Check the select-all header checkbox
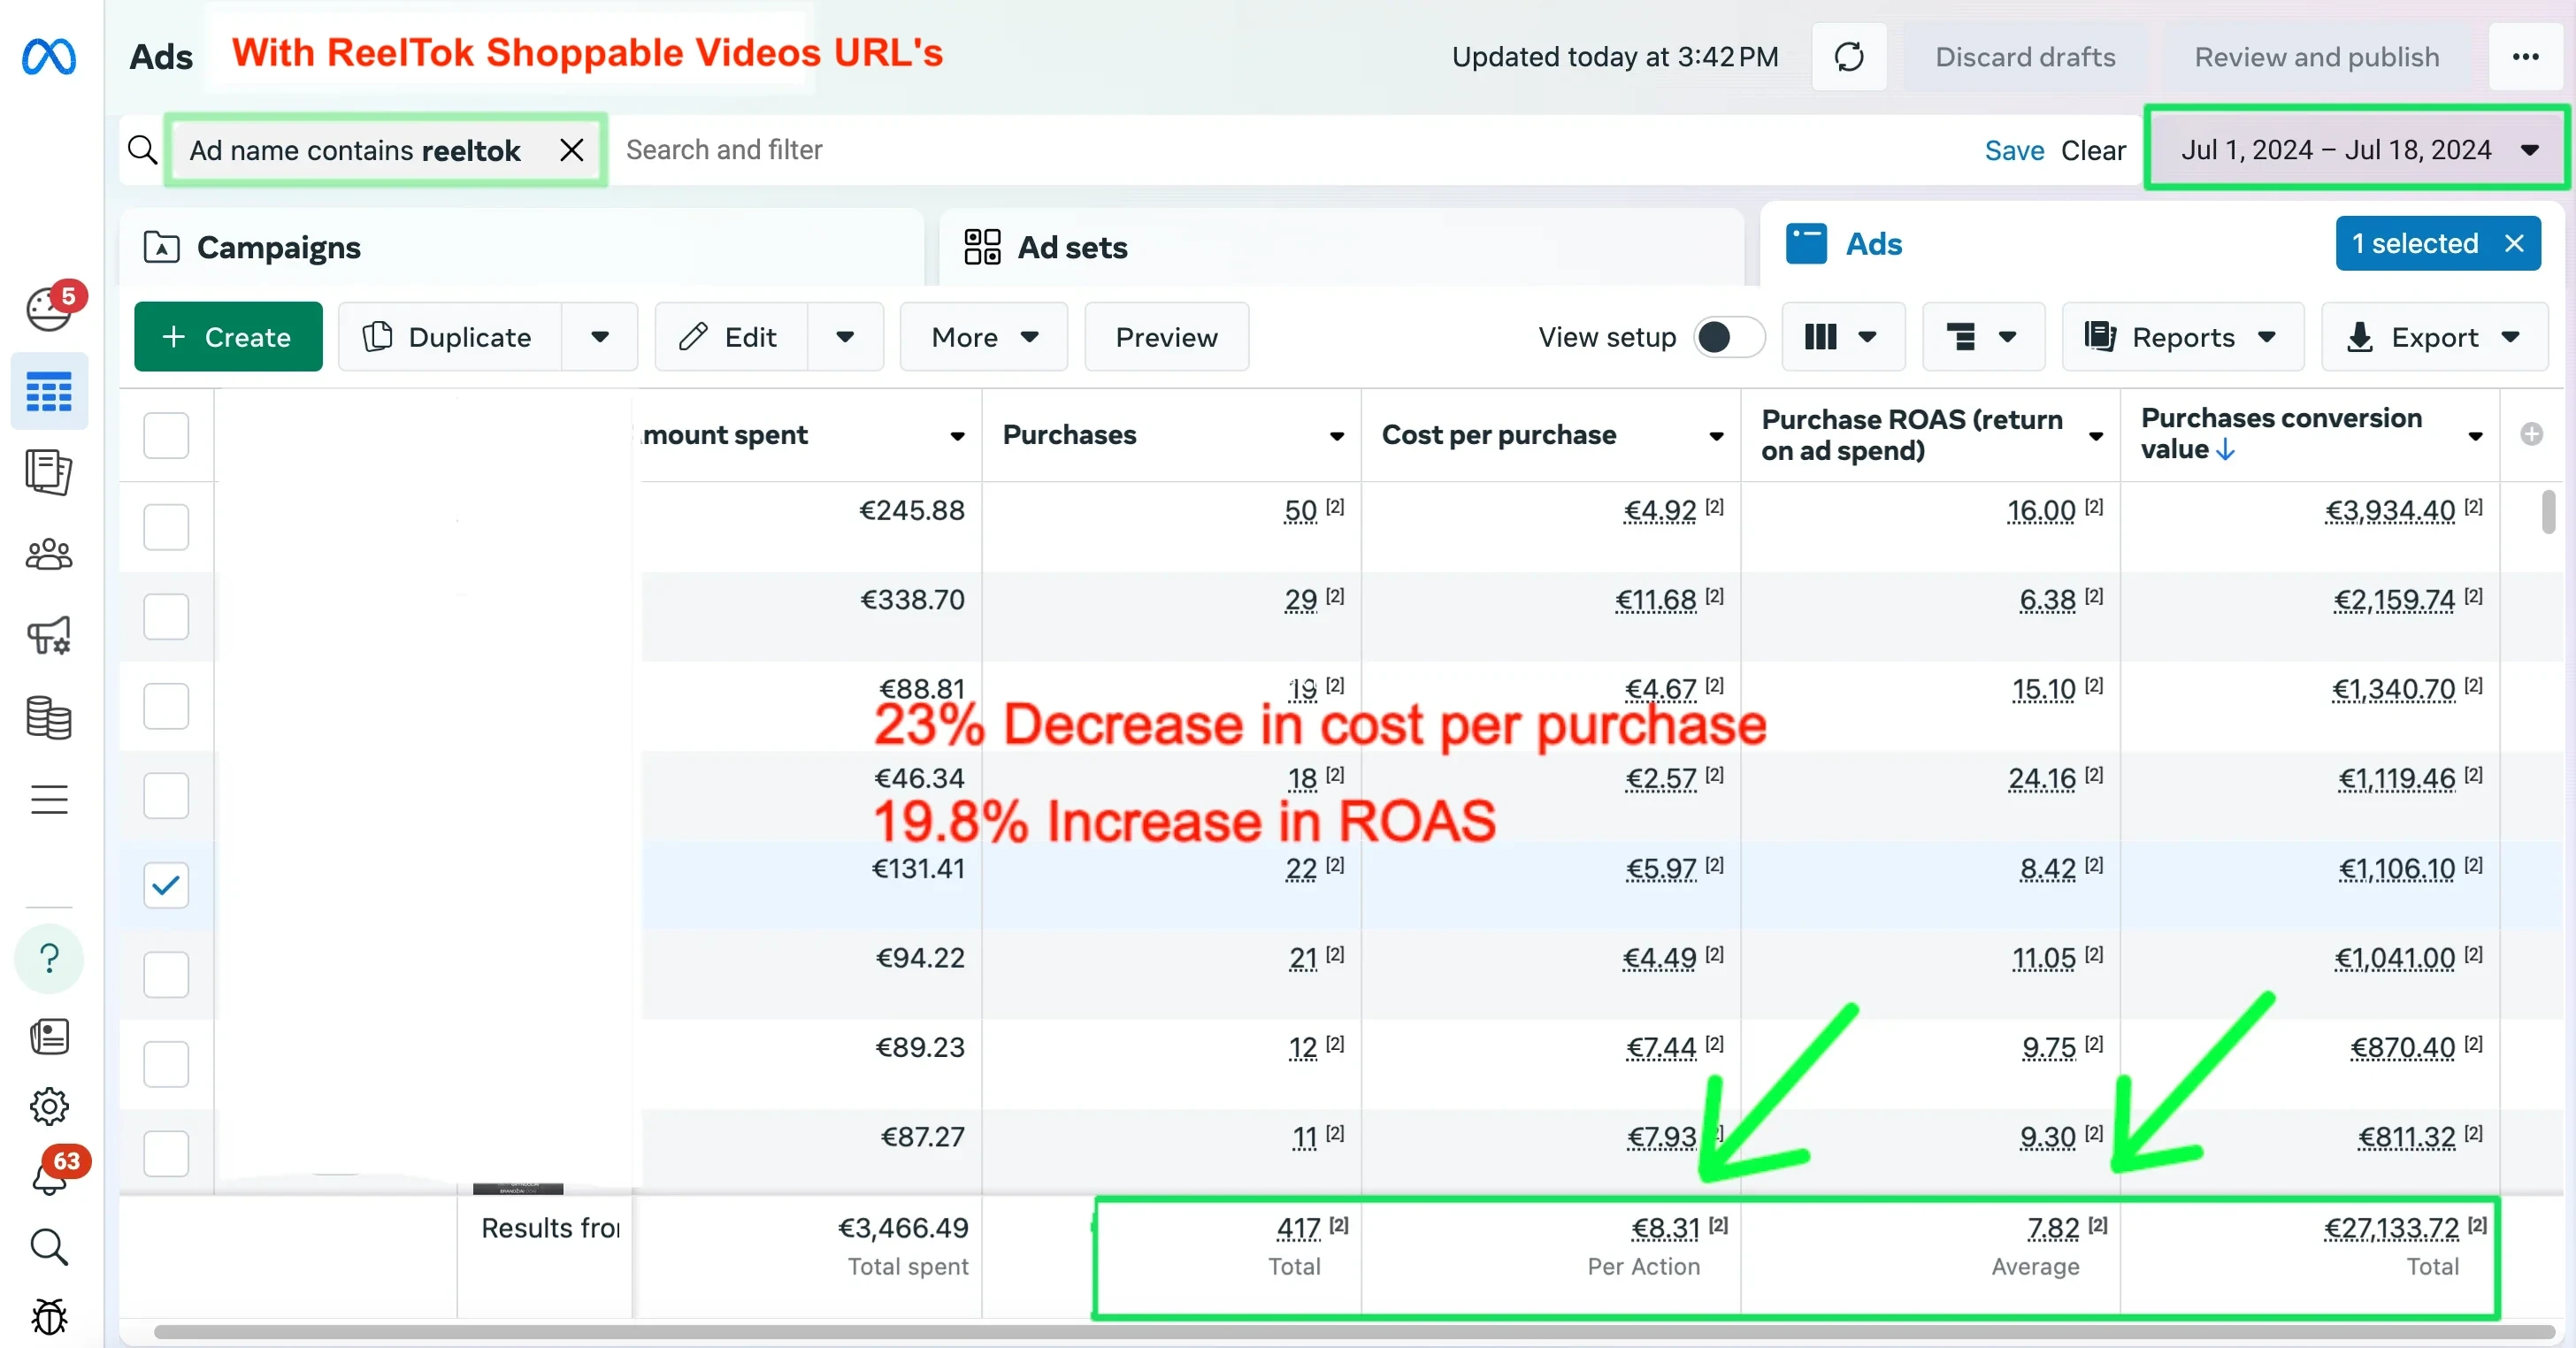 coord(166,435)
